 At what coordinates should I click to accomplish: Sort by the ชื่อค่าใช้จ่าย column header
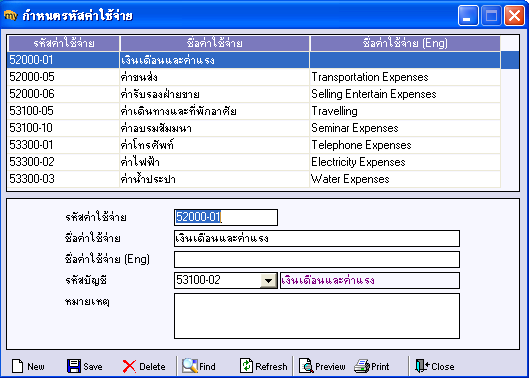point(215,44)
